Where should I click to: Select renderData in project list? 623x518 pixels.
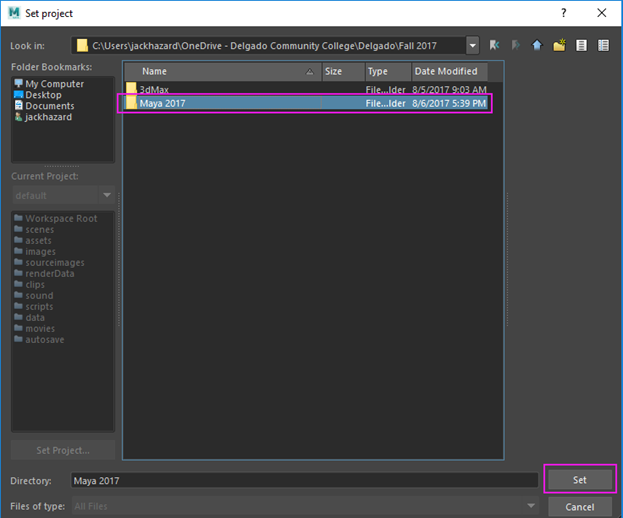click(x=50, y=274)
